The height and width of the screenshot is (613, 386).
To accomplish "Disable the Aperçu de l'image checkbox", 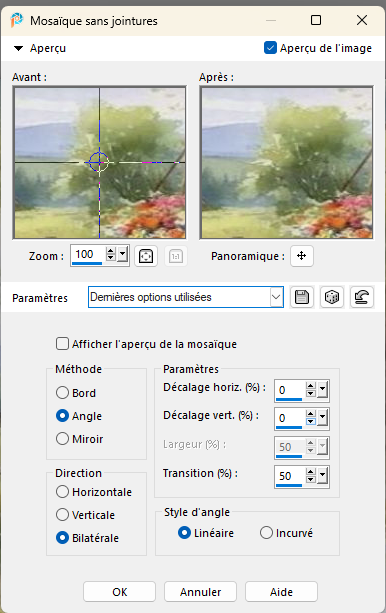I will click(x=270, y=48).
